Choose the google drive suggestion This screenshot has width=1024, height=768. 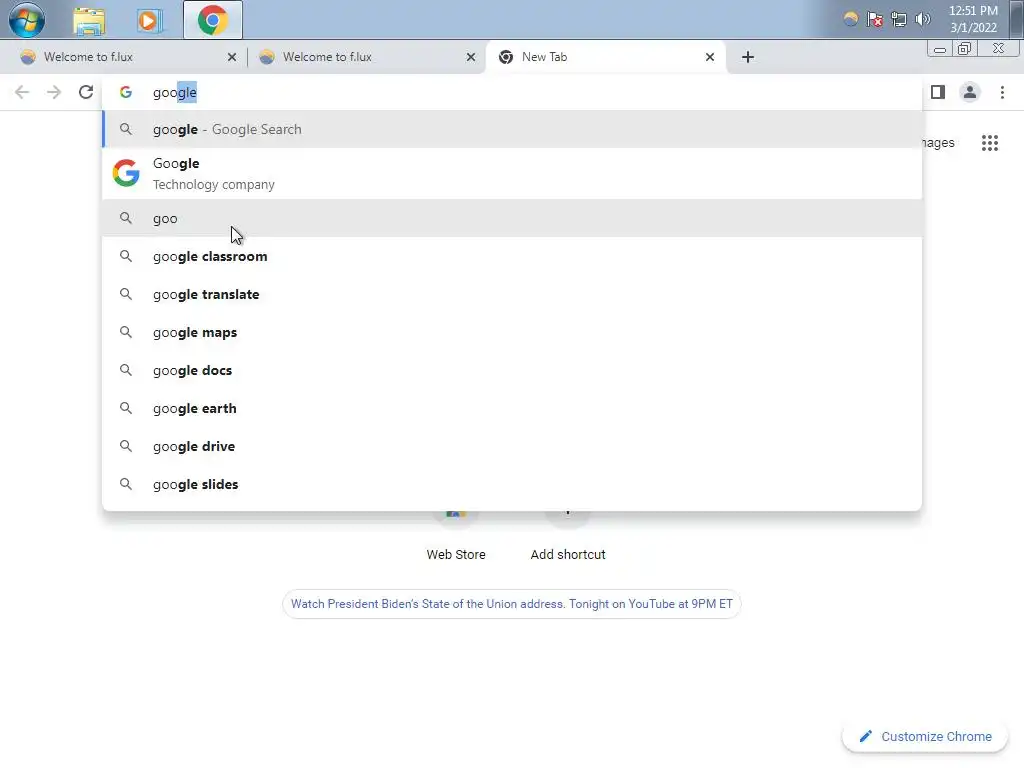(x=512, y=446)
